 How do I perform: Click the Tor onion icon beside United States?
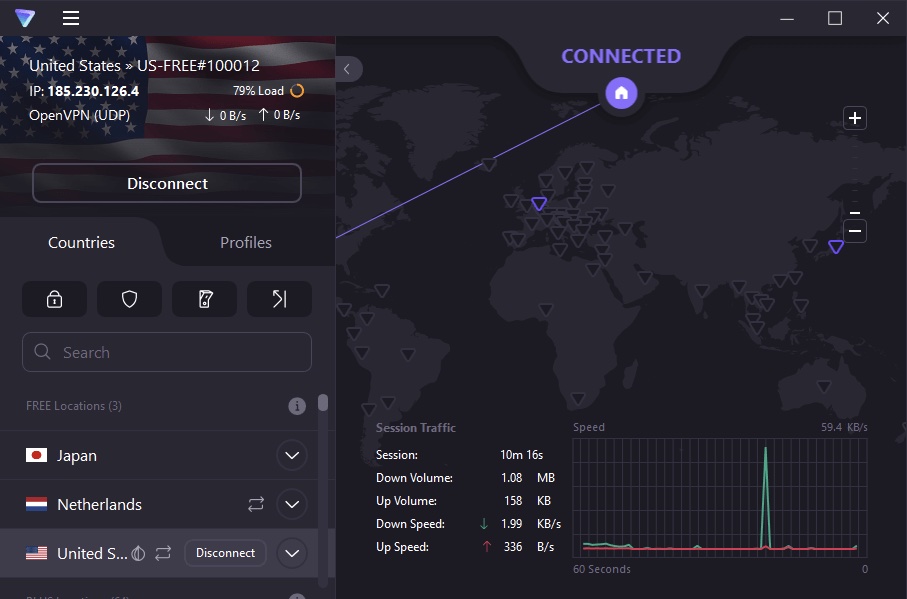137,552
